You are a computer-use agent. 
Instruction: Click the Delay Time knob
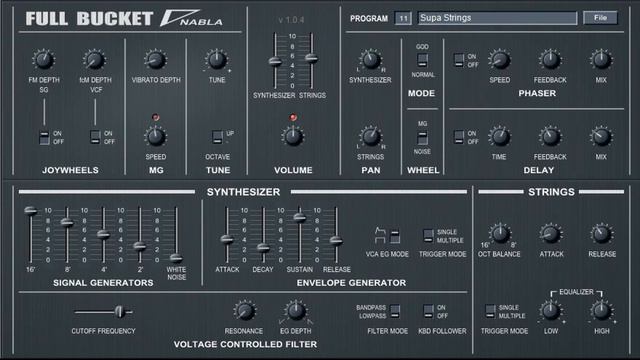[500, 137]
